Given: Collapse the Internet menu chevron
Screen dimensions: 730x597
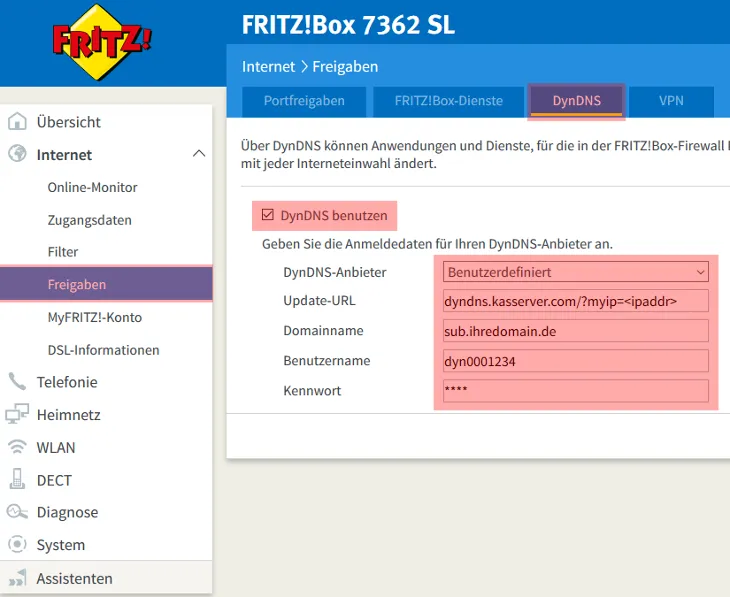Looking at the screenshot, I should 199,153.
